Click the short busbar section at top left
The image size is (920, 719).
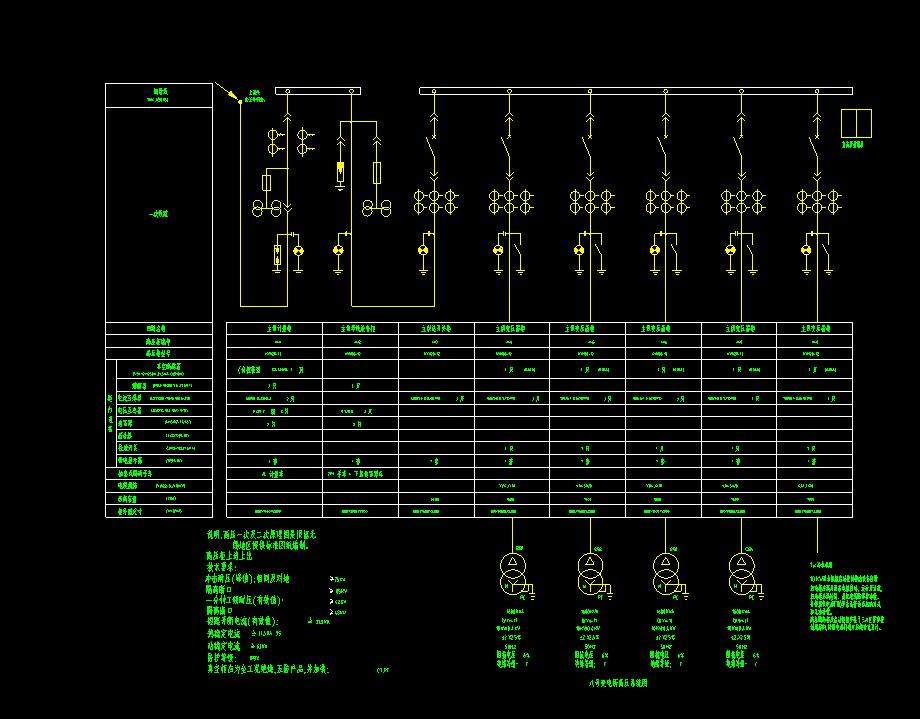[x=318, y=91]
